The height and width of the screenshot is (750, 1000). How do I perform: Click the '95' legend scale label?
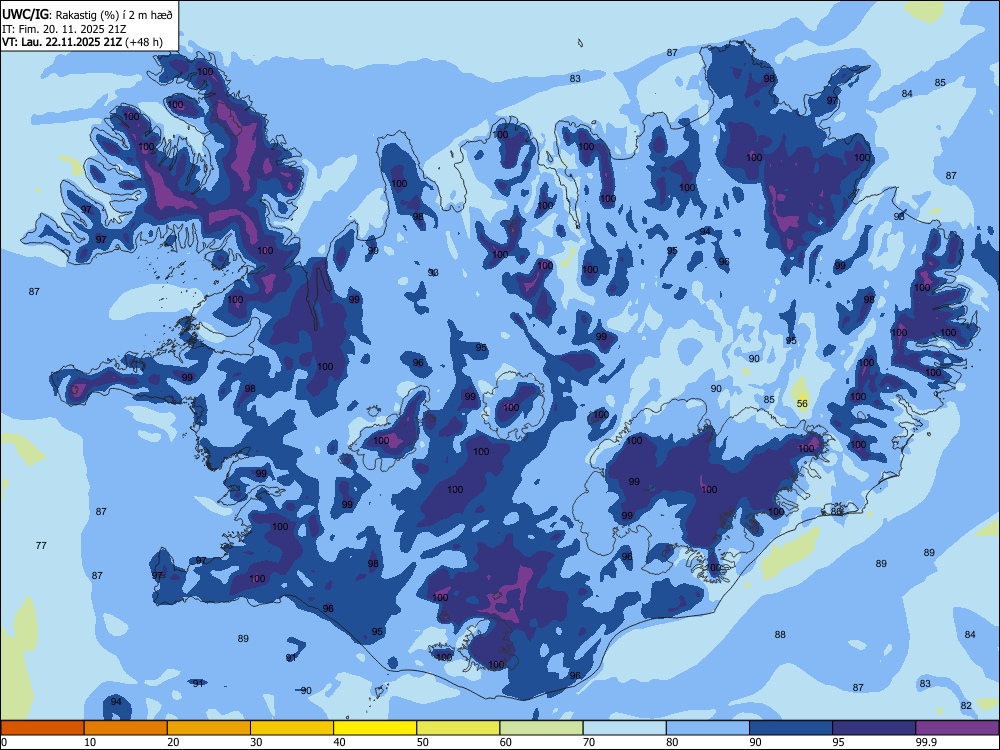point(839,742)
